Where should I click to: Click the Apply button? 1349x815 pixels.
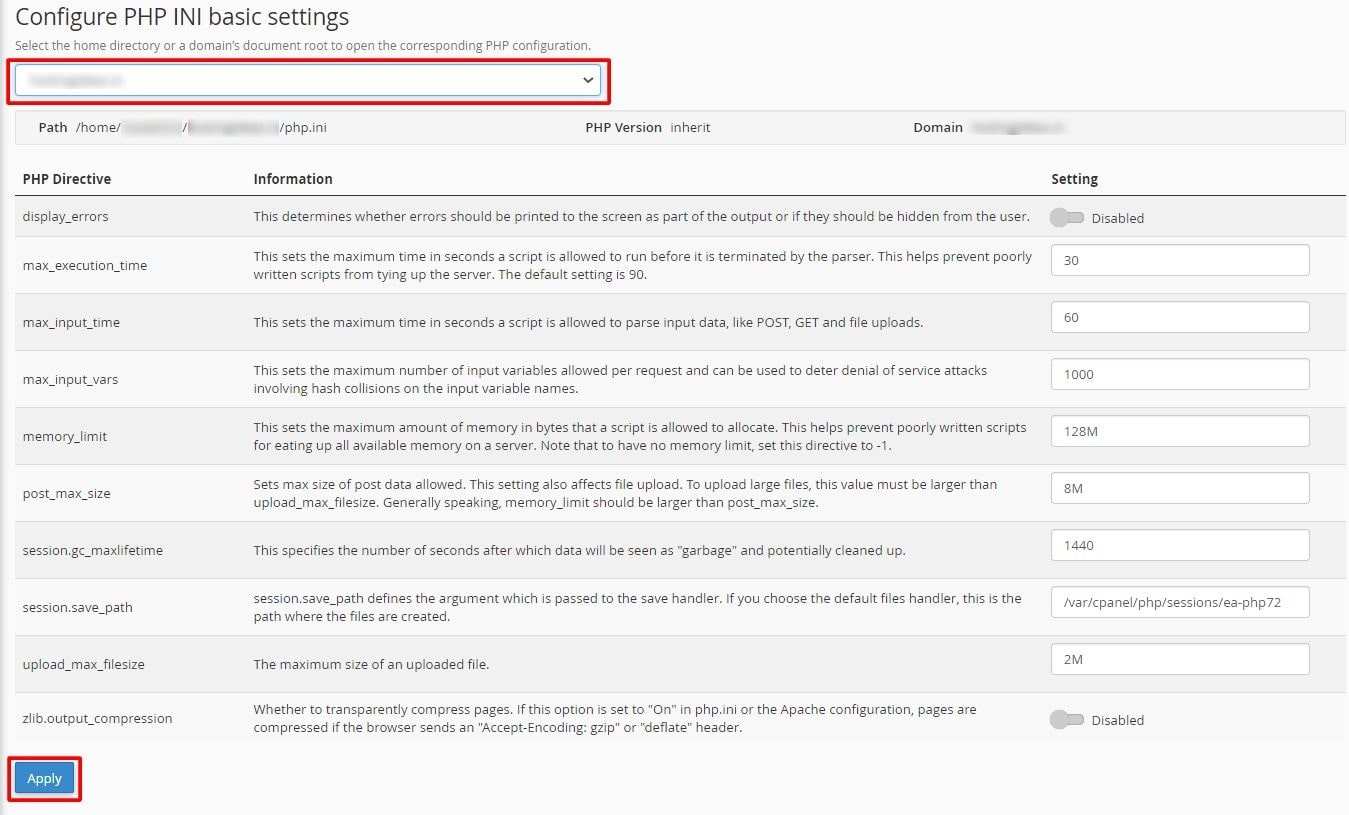tap(45, 778)
